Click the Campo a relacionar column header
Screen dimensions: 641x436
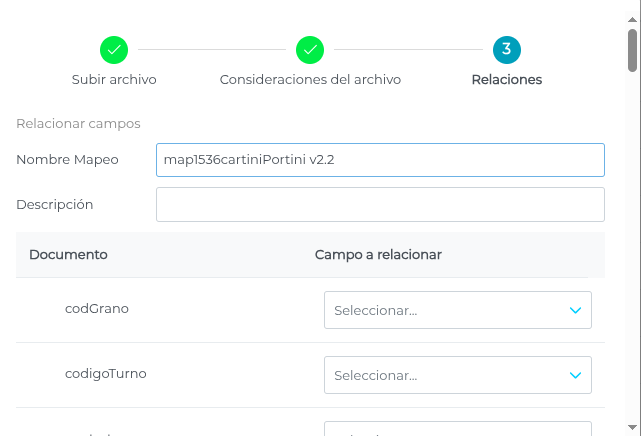pyautogui.click(x=378, y=255)
